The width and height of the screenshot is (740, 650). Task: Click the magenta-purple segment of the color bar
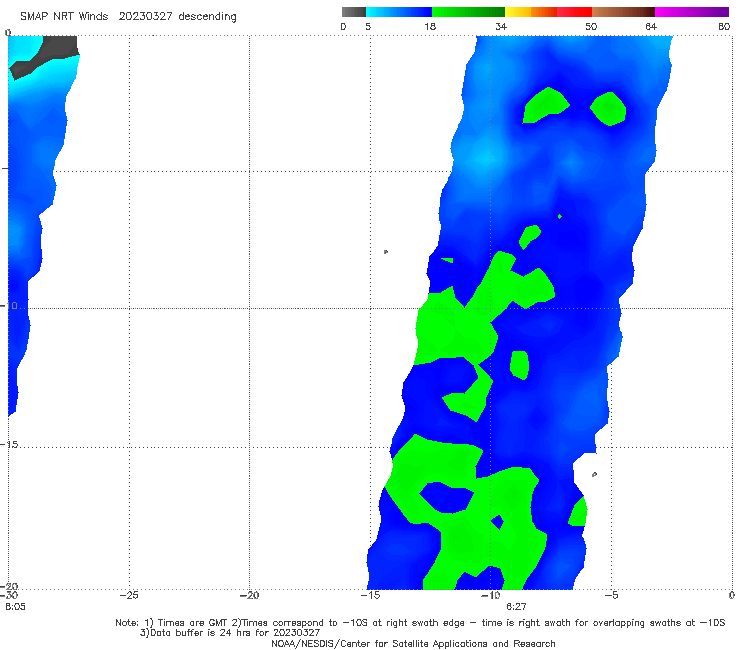pos(692,12)
